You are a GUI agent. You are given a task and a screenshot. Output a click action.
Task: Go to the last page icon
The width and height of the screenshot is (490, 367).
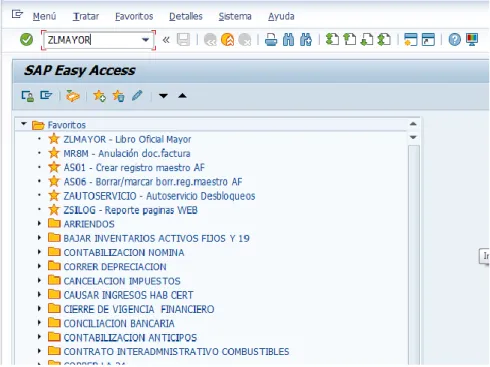(384, 40)
